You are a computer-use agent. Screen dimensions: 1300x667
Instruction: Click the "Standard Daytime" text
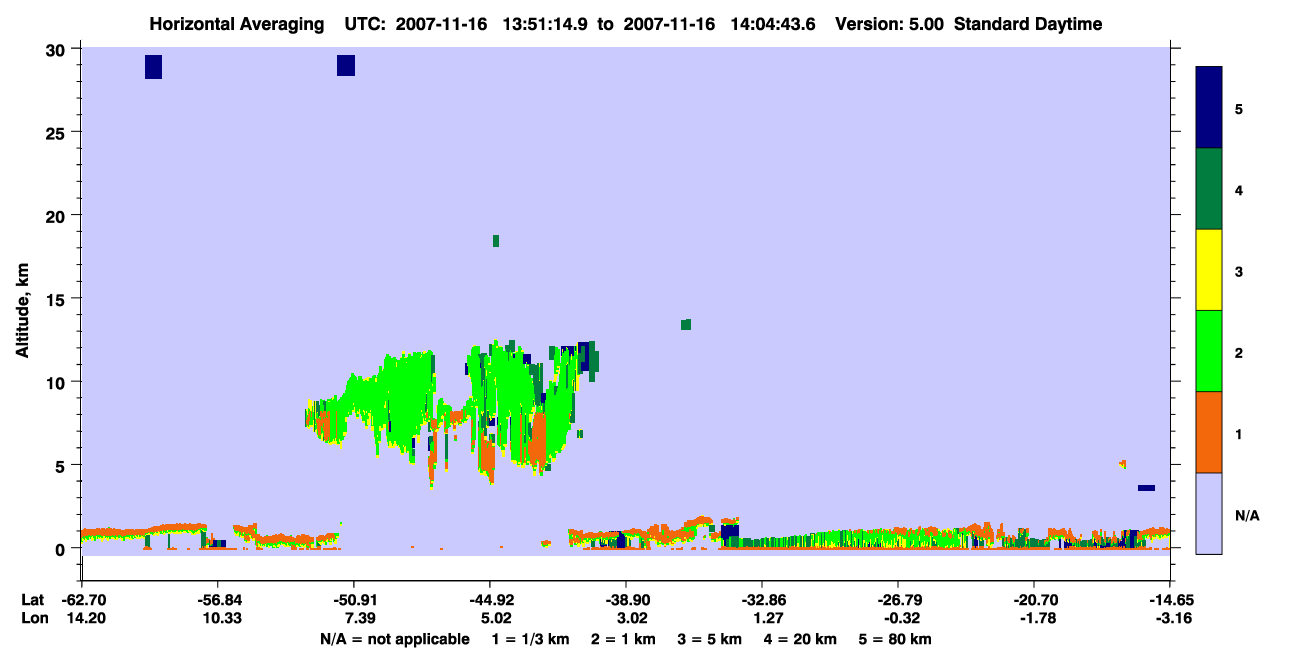pyautogui.click(x=1028, y=24)
